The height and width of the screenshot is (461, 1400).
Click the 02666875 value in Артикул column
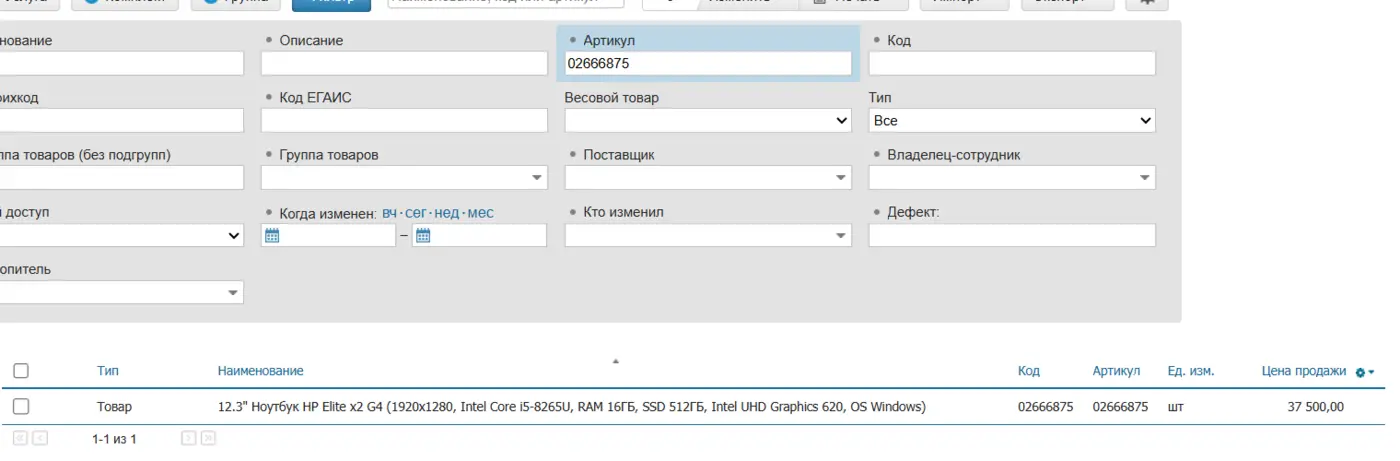click(1121, 407)
